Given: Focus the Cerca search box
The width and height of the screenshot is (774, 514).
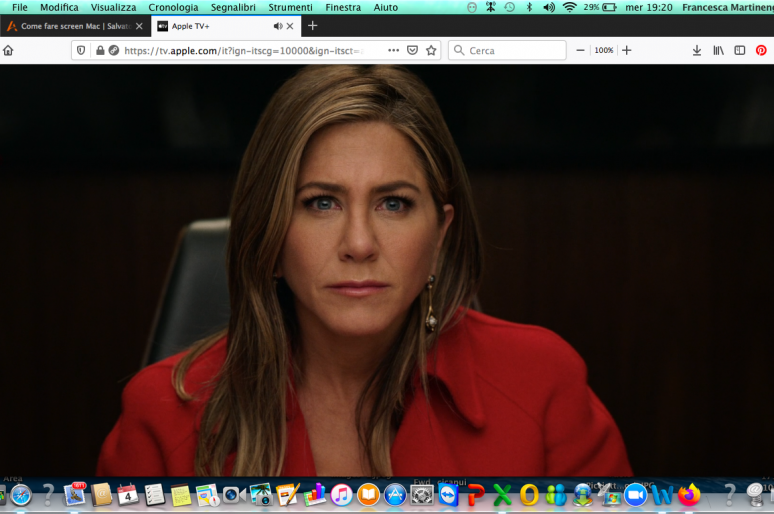Looking at the screenshot, I should coord(507,50).
